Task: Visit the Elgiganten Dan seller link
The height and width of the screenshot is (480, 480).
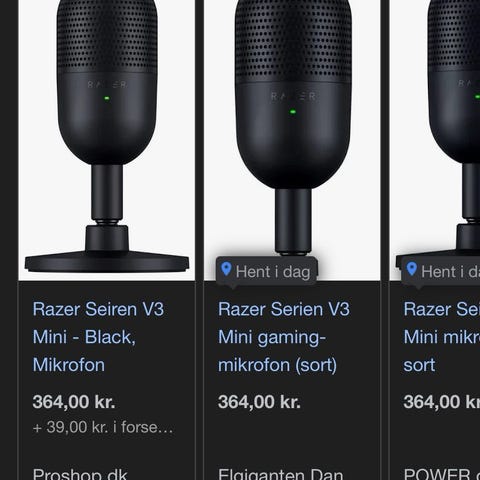Action: (x=281, y=474)
